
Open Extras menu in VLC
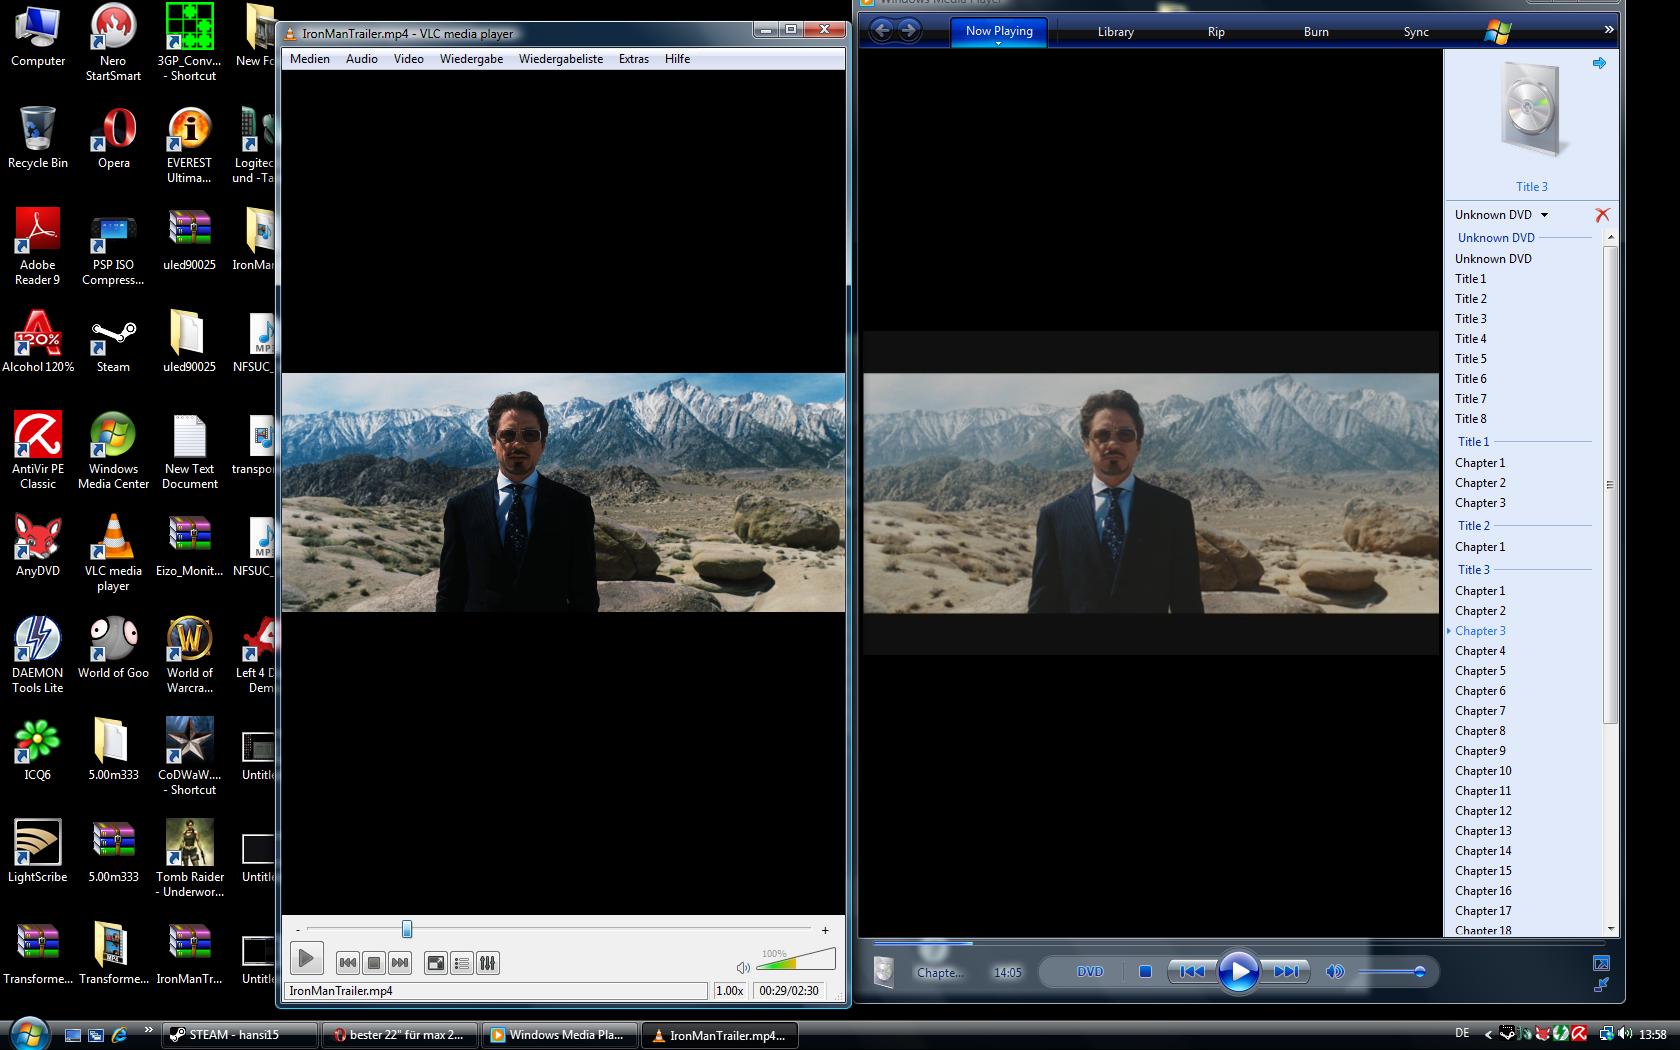634,59
